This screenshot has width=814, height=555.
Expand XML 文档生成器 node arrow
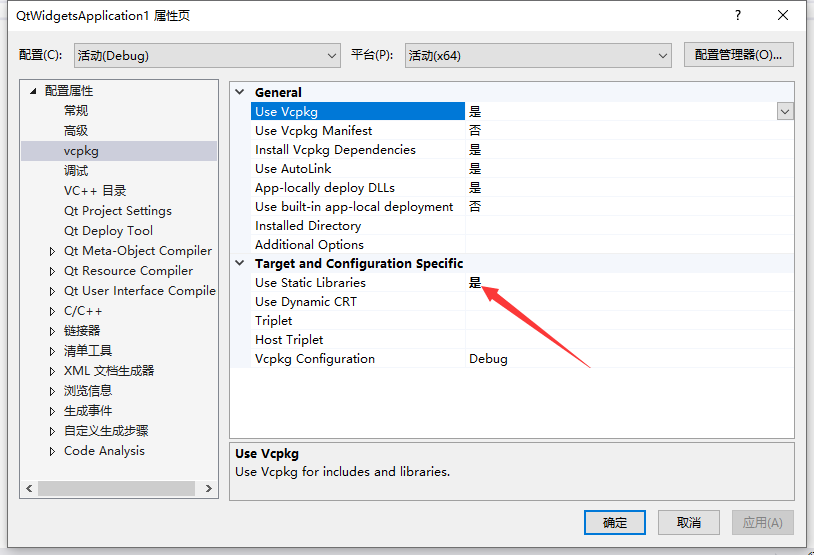[52, 371]
